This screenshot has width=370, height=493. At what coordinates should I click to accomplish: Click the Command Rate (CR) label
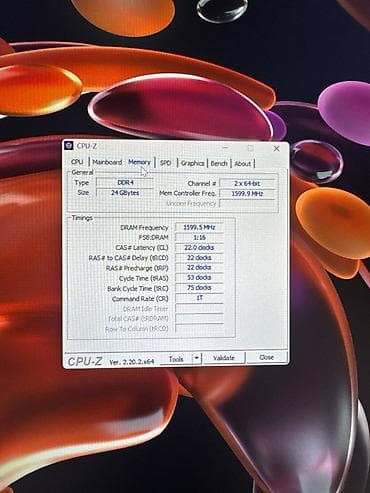pyautogui.click(x=140, y=299)
